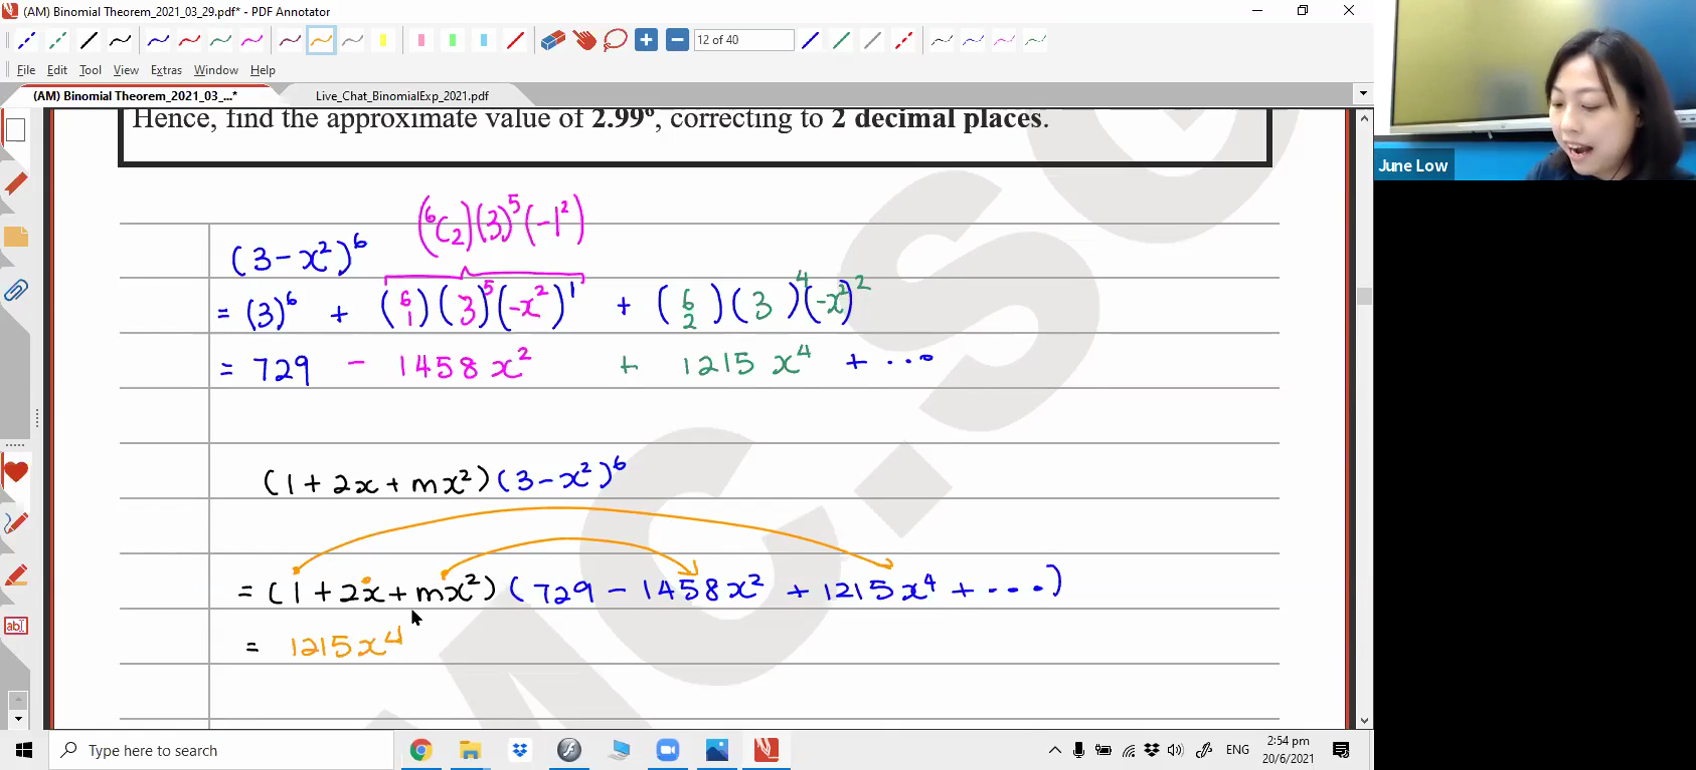Open the Tool menu
1696x770 pixels.
90,70
